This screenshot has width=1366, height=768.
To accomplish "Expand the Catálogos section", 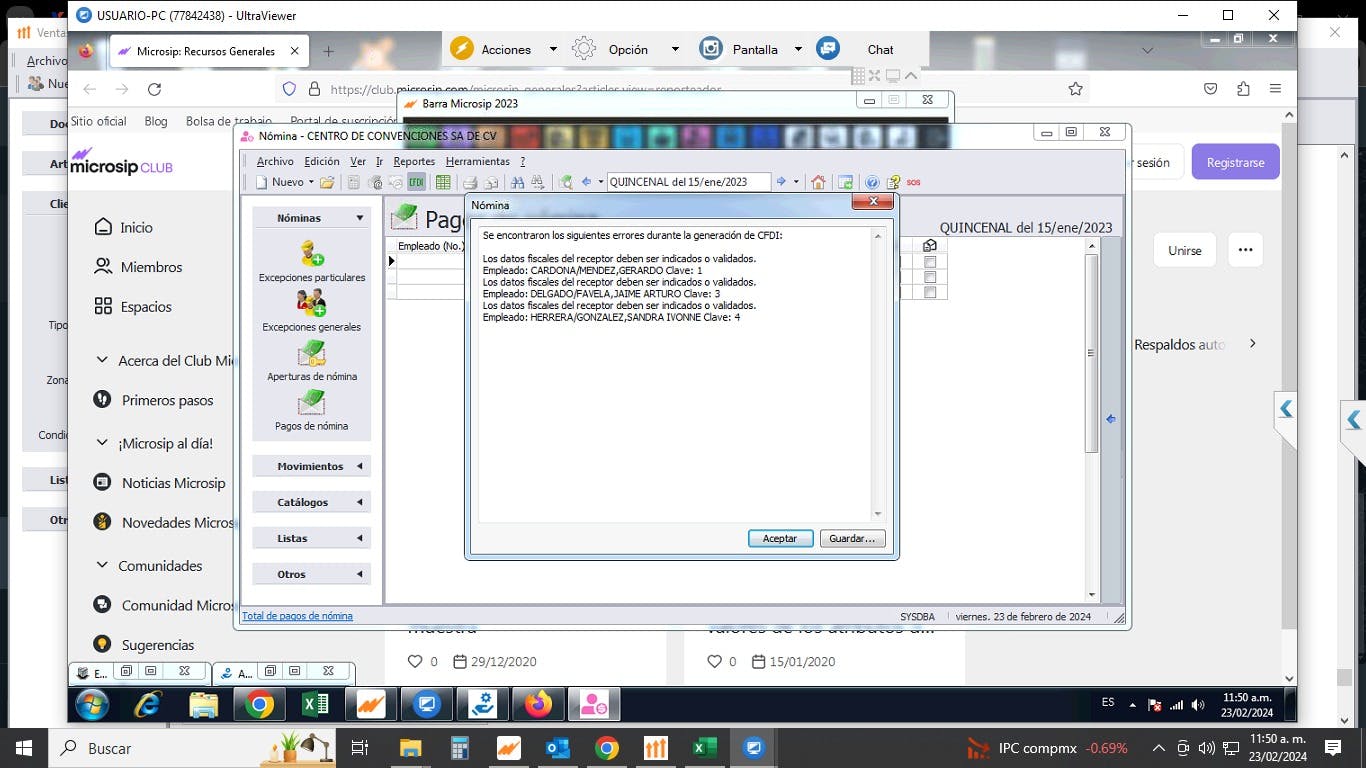I will pos(359,502).
